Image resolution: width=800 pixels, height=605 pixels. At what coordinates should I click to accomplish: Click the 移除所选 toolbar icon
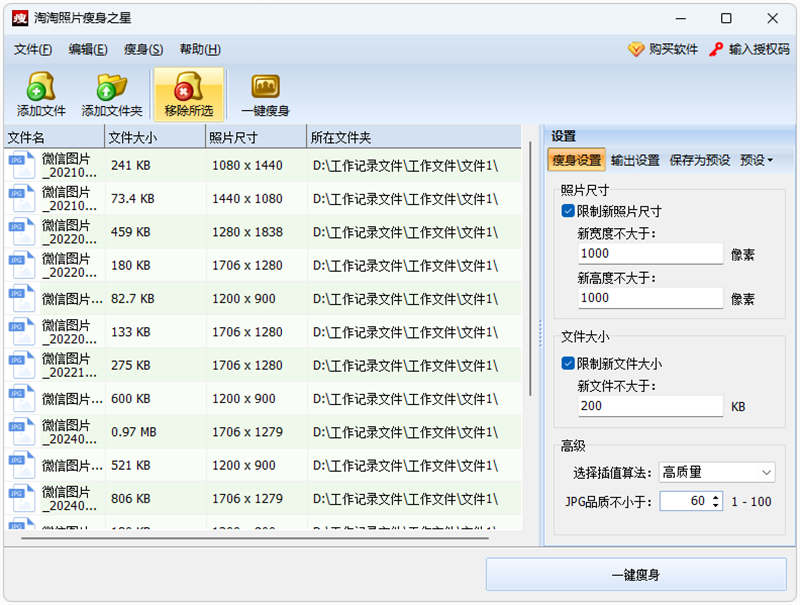(x=189, y=86)
